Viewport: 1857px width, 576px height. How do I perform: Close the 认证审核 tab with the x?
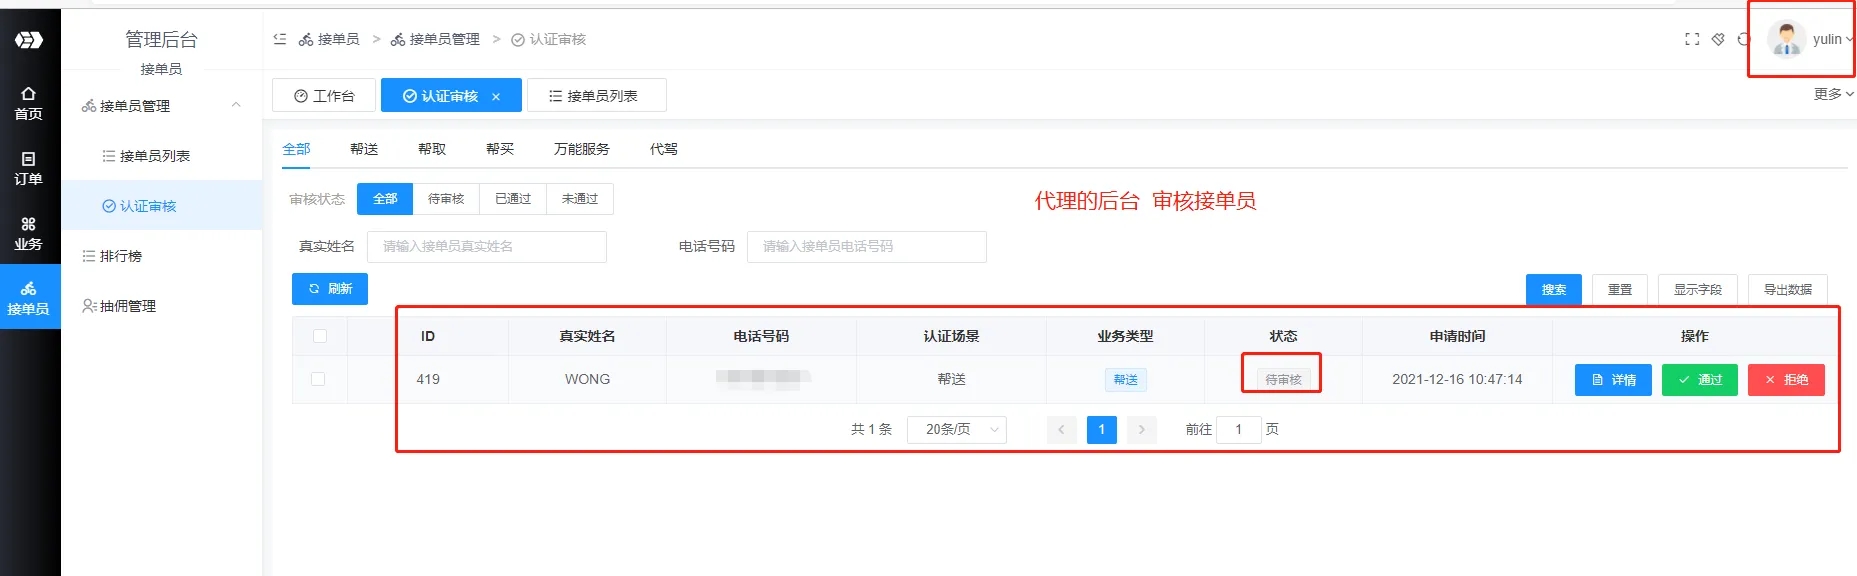[x=496, y=97]
